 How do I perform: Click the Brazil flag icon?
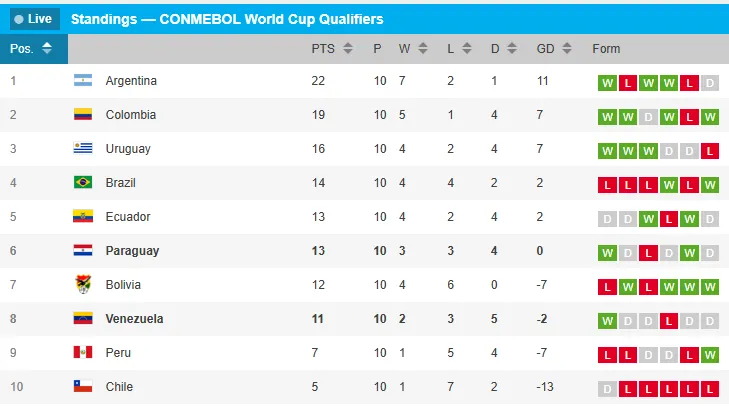[x=83, y=183]
